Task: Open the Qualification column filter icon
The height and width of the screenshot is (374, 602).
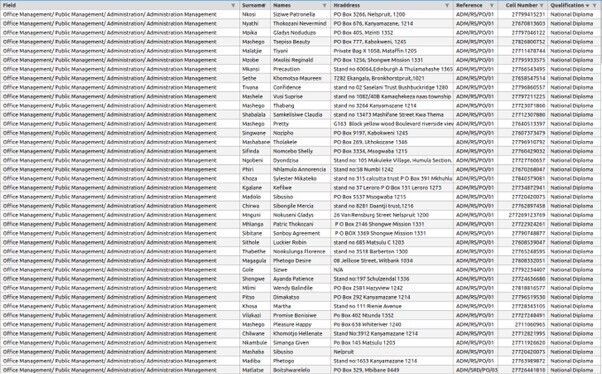Action: click(594, 5)
